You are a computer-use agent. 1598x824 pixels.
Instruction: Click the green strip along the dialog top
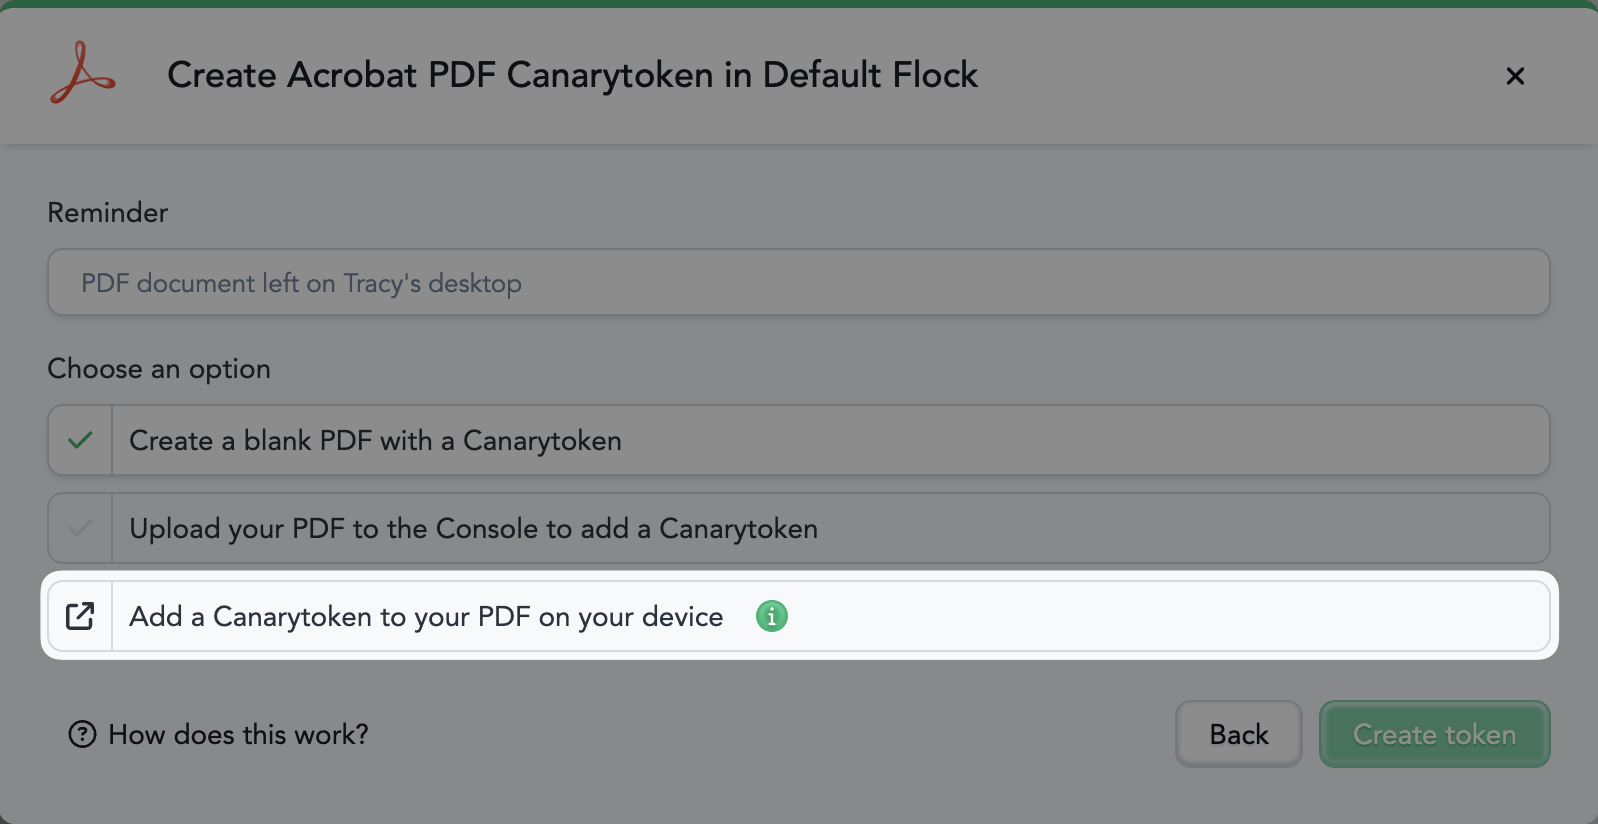[x=799, y=4]
